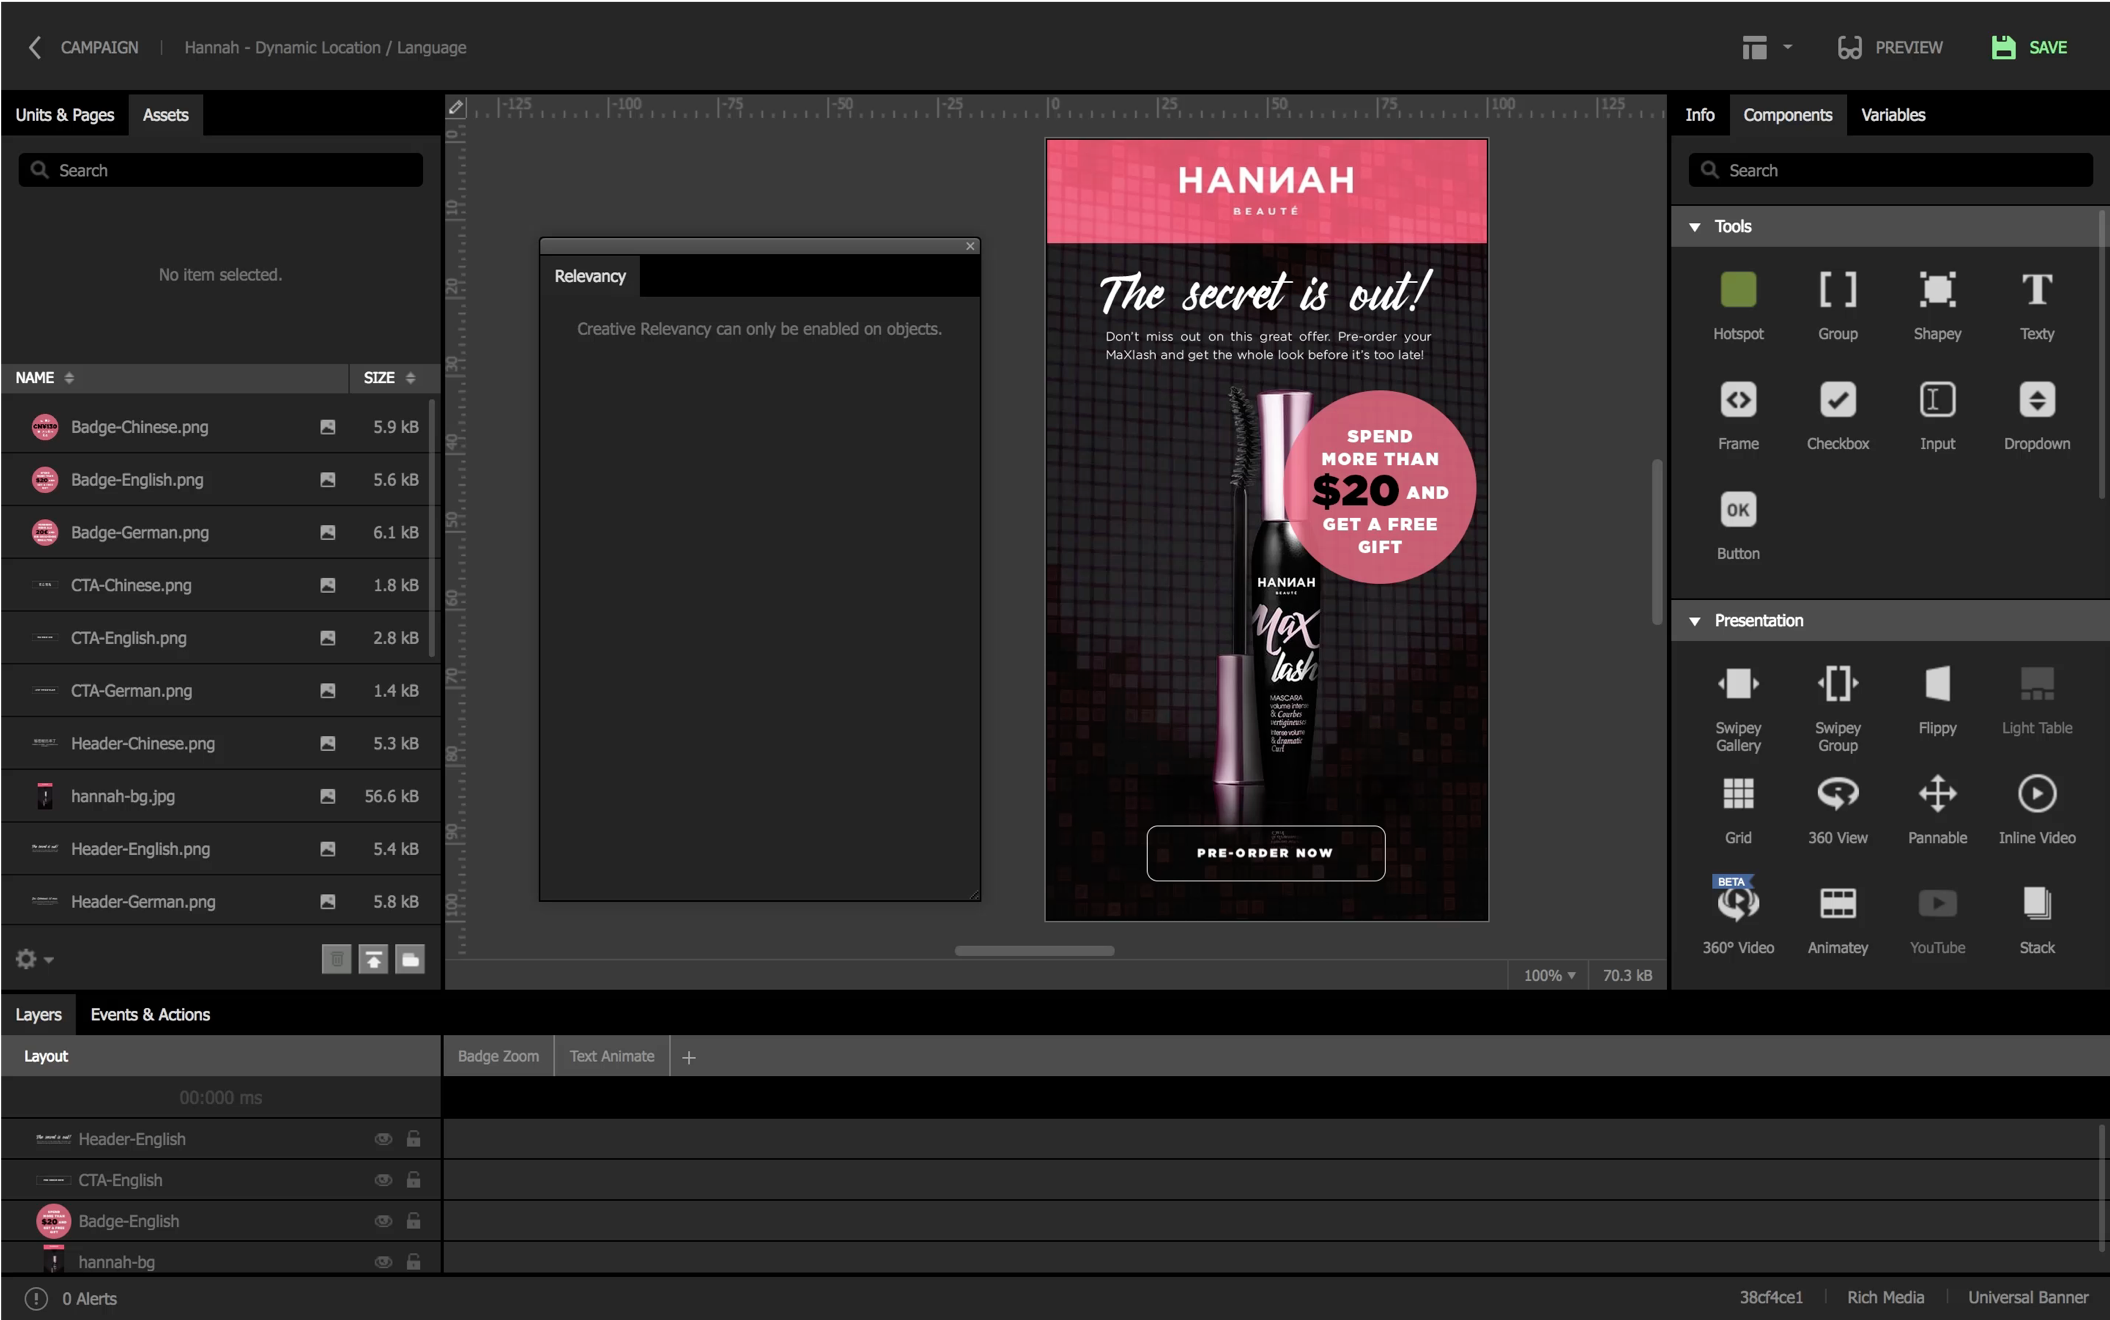This screenshot has height=1320, width=2110.
Task: Choose the Swipey Gallery component
Action: click(x=1738, y=685)
